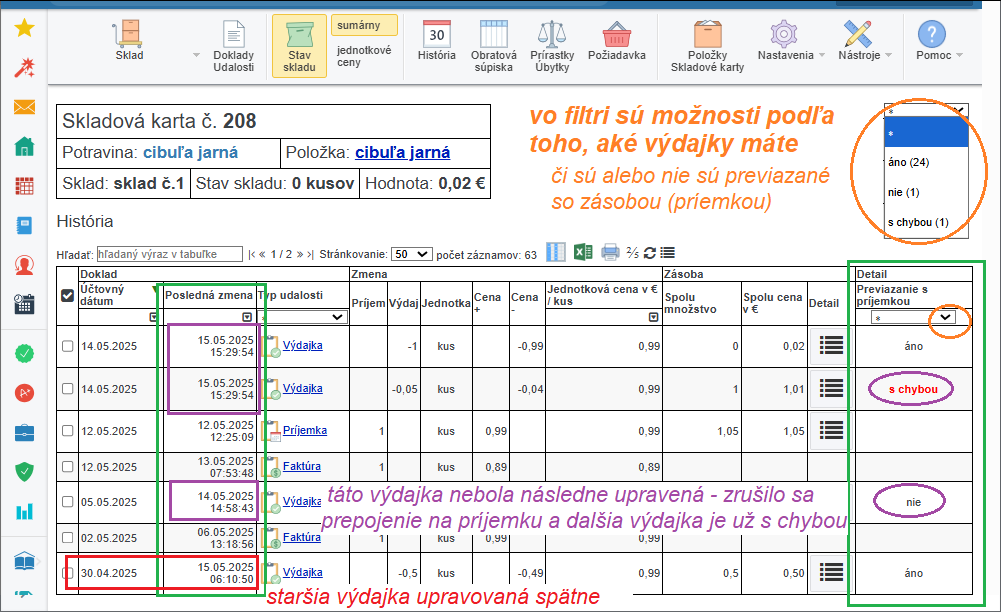Click the search field in table
Viewport: 1001px width, 612px height.
pos(170,255)
